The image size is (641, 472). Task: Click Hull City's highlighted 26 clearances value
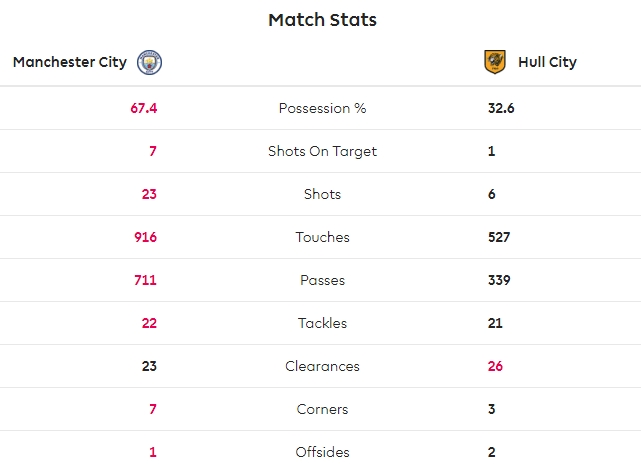pyautogui.click(x=495, y=366)
